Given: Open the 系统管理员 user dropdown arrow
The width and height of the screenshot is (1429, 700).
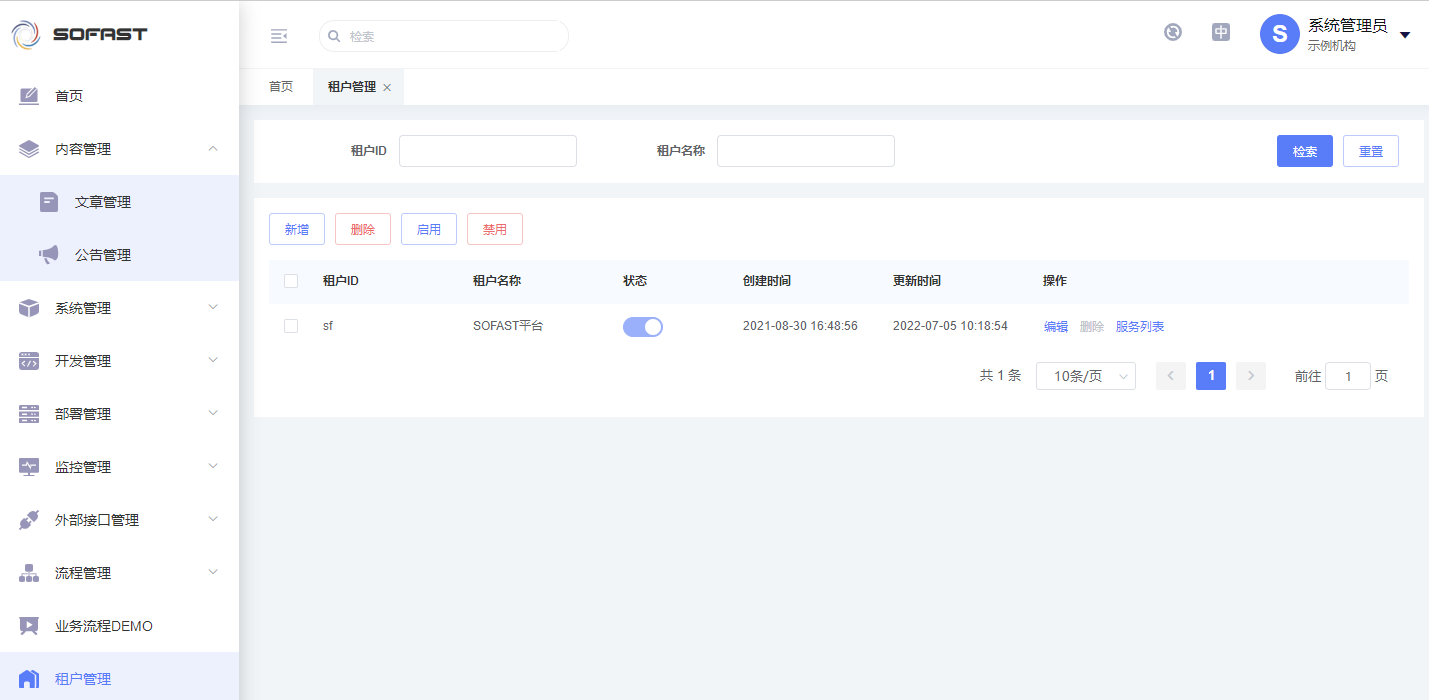Looking at the screenshot, I should click(1405, 35).
